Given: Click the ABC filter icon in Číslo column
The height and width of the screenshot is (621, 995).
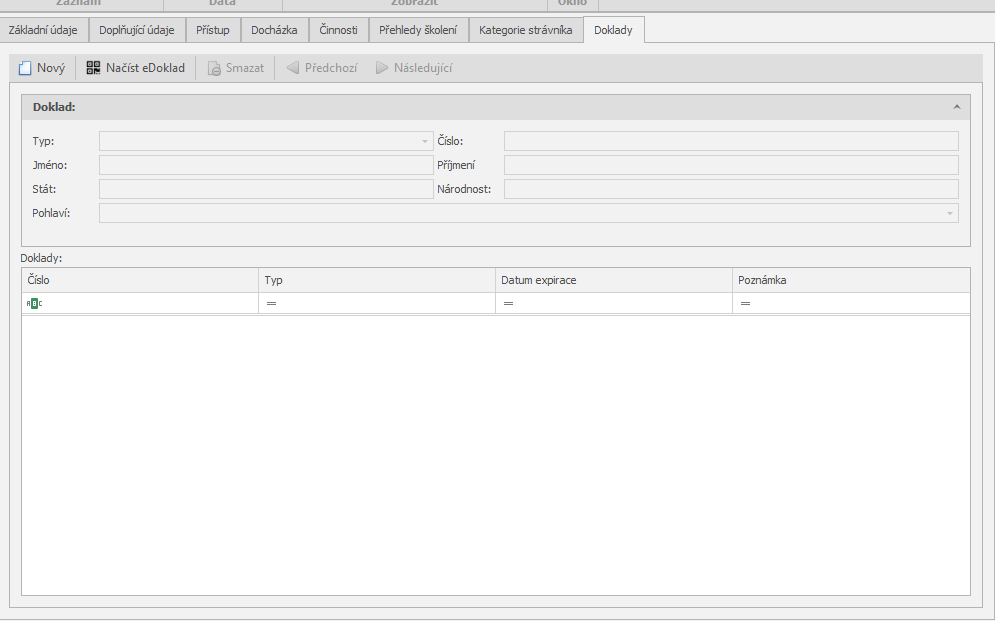Looking at the screenshot, I should point(35,303).
